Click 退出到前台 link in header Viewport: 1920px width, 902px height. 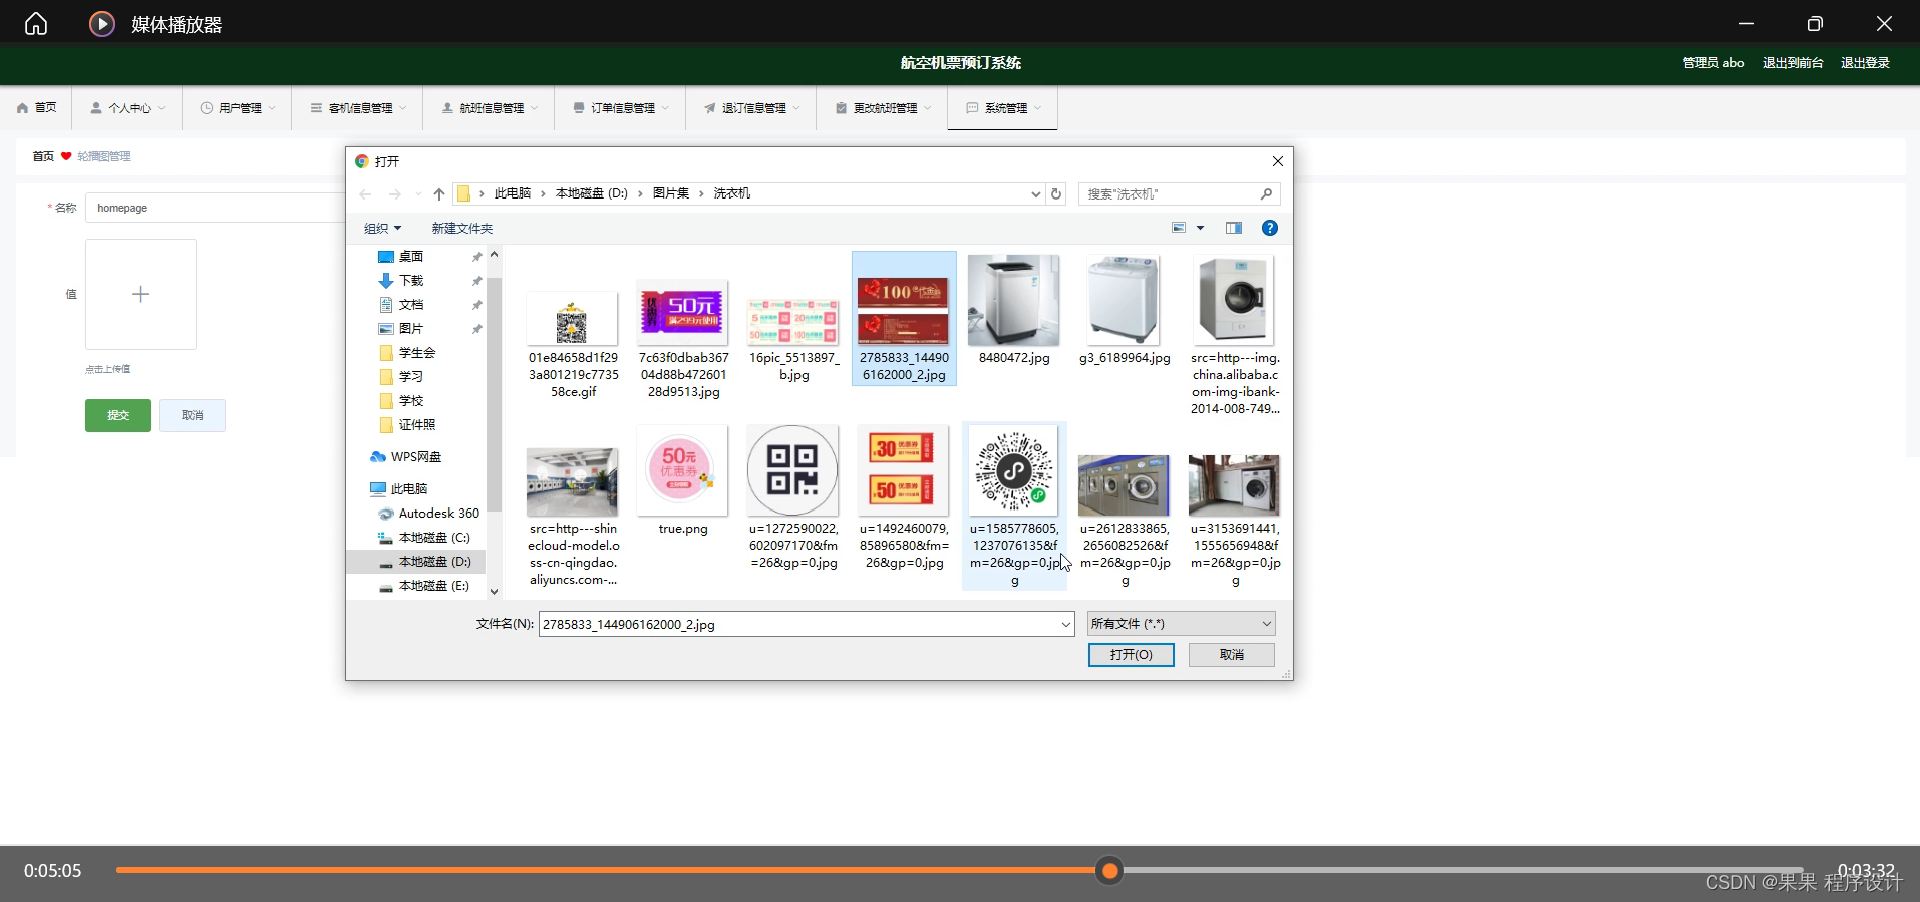[x=1793, y=63]
